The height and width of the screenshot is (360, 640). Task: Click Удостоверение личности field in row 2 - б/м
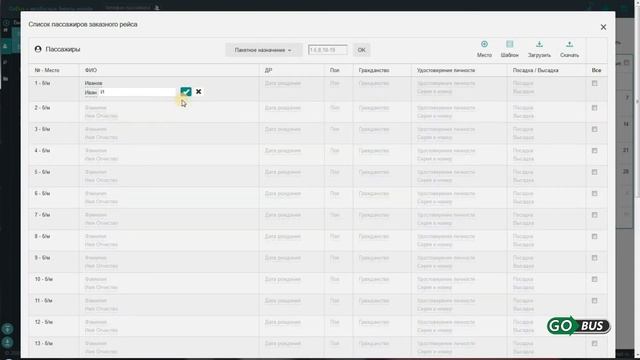(x=446, y=108)
